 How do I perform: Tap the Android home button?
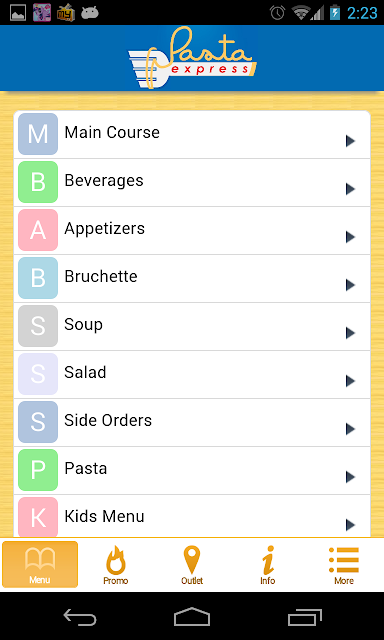192,617
